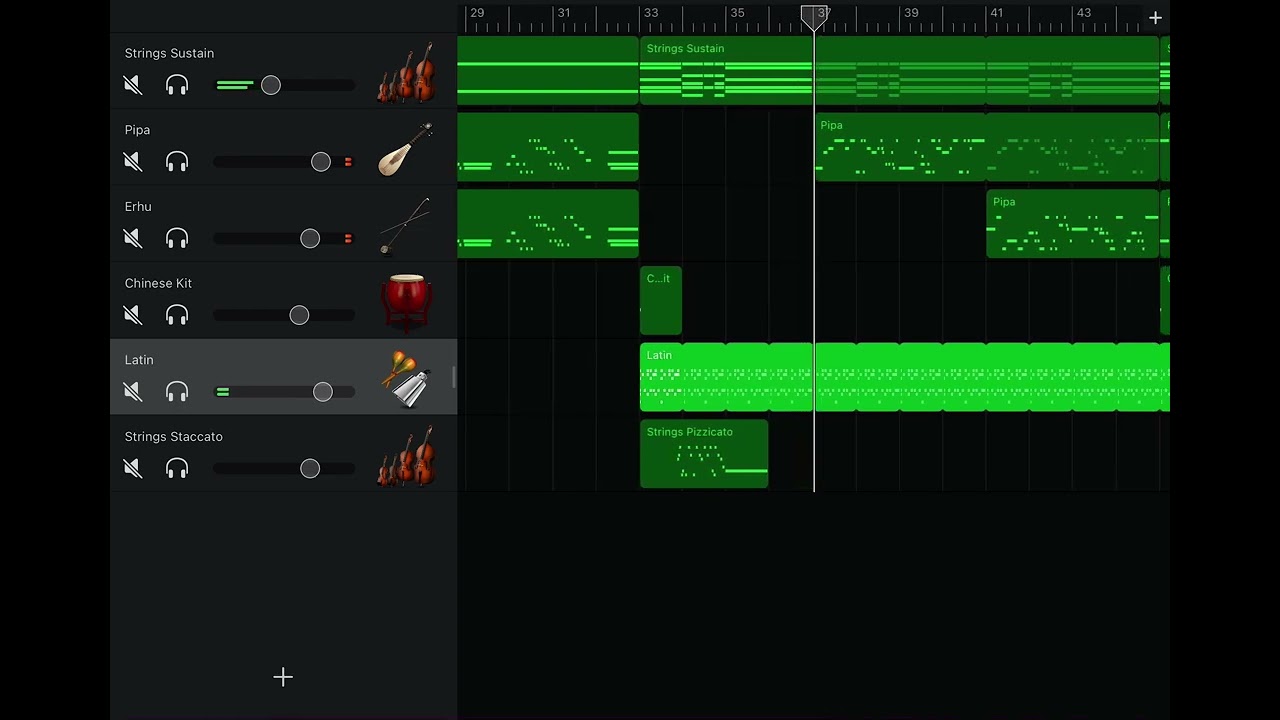
Task: Jump to bar 29 on the ruler
Action: point(477,13)
